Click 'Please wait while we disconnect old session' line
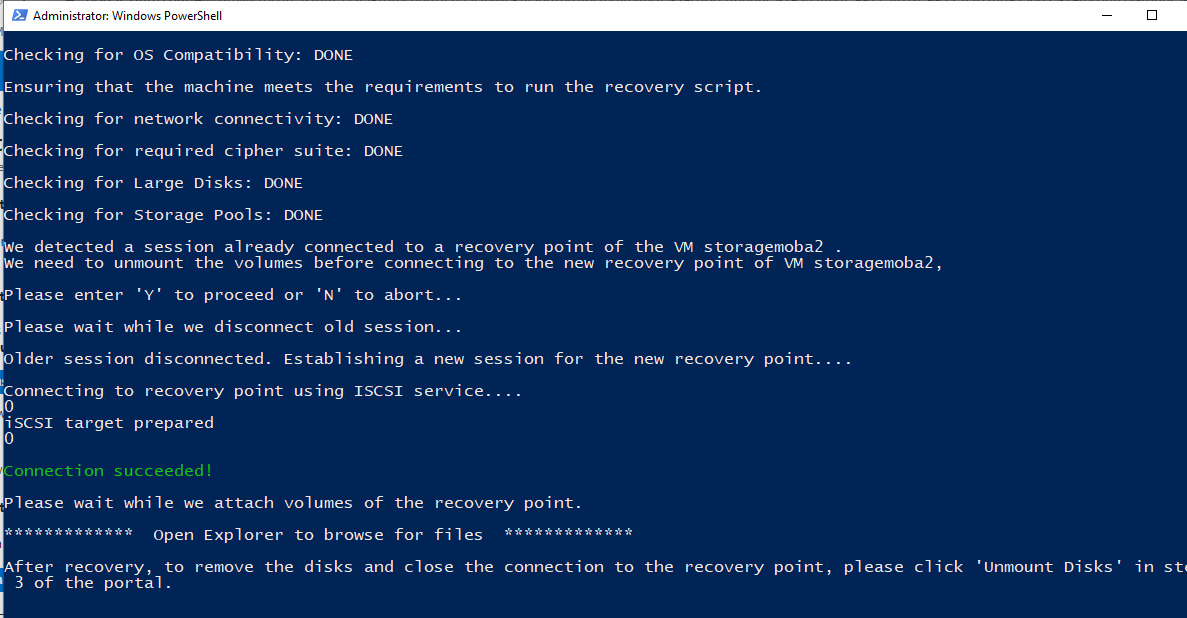Viewport: 1187px width, 618px height. tap(232, 327)
